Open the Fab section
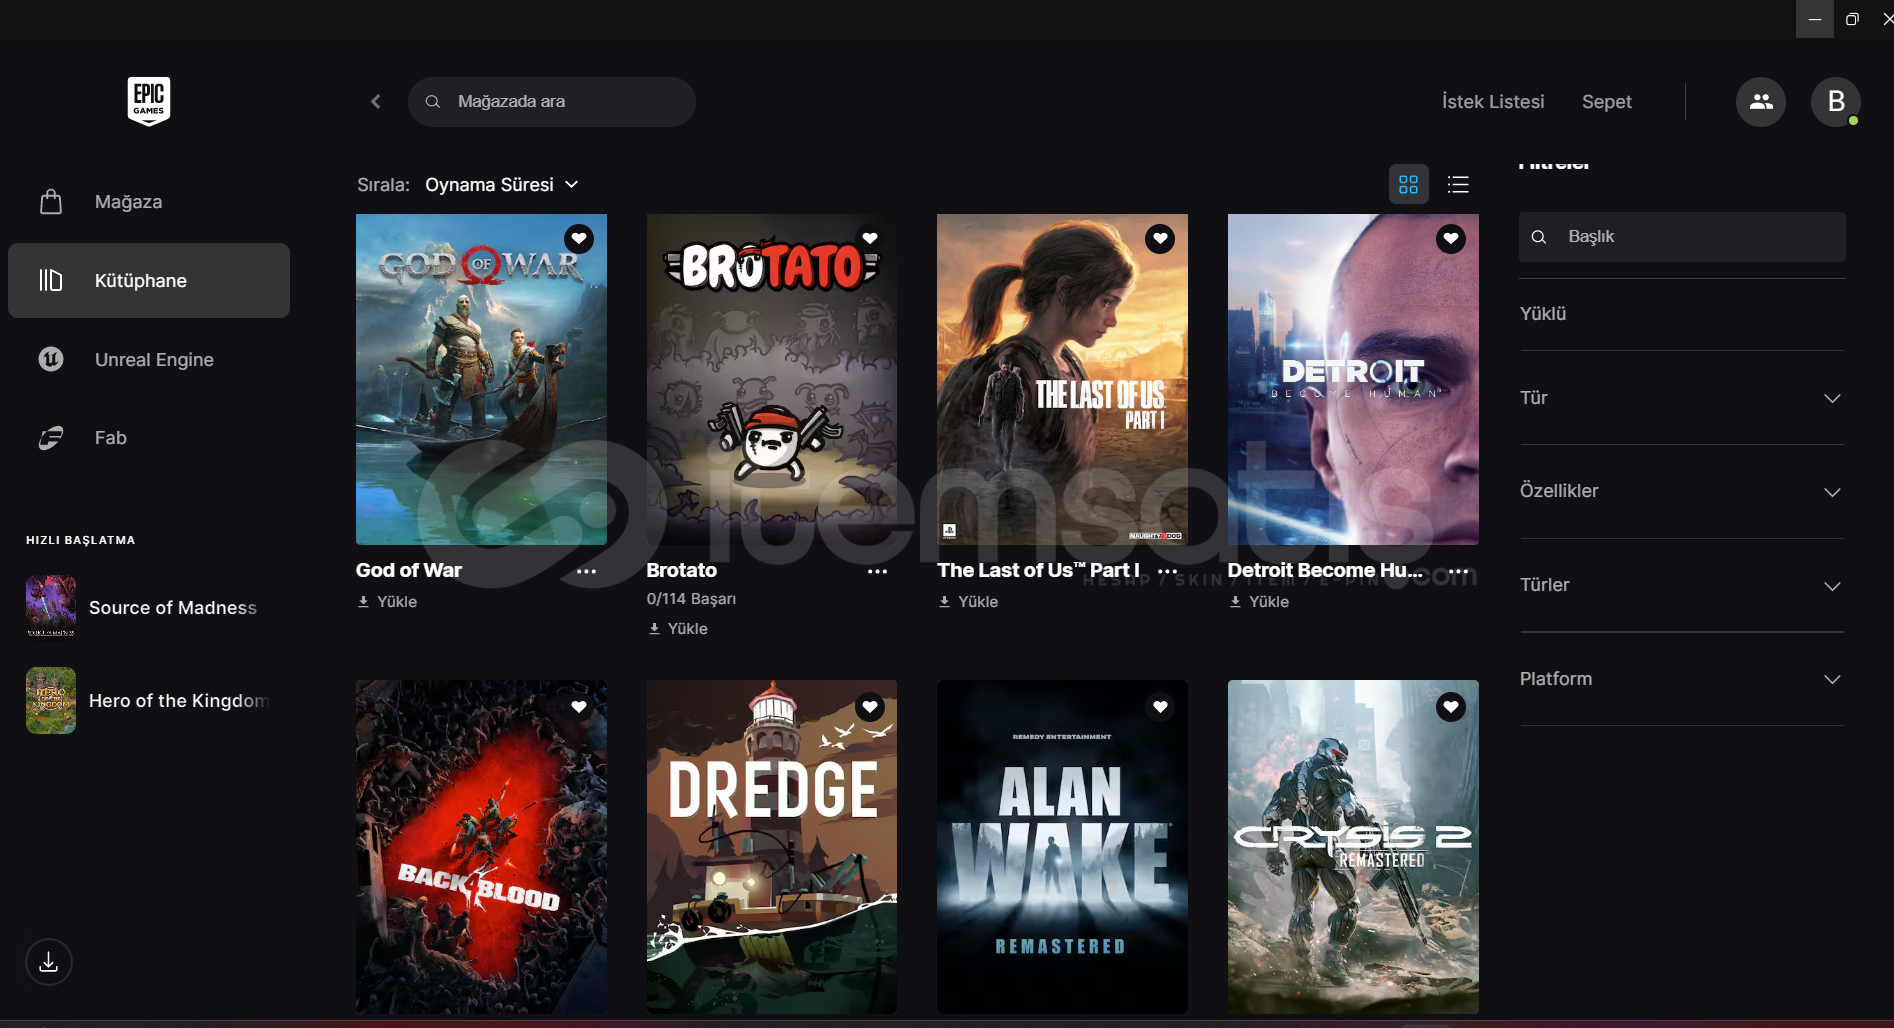 [x=149, y=438]
